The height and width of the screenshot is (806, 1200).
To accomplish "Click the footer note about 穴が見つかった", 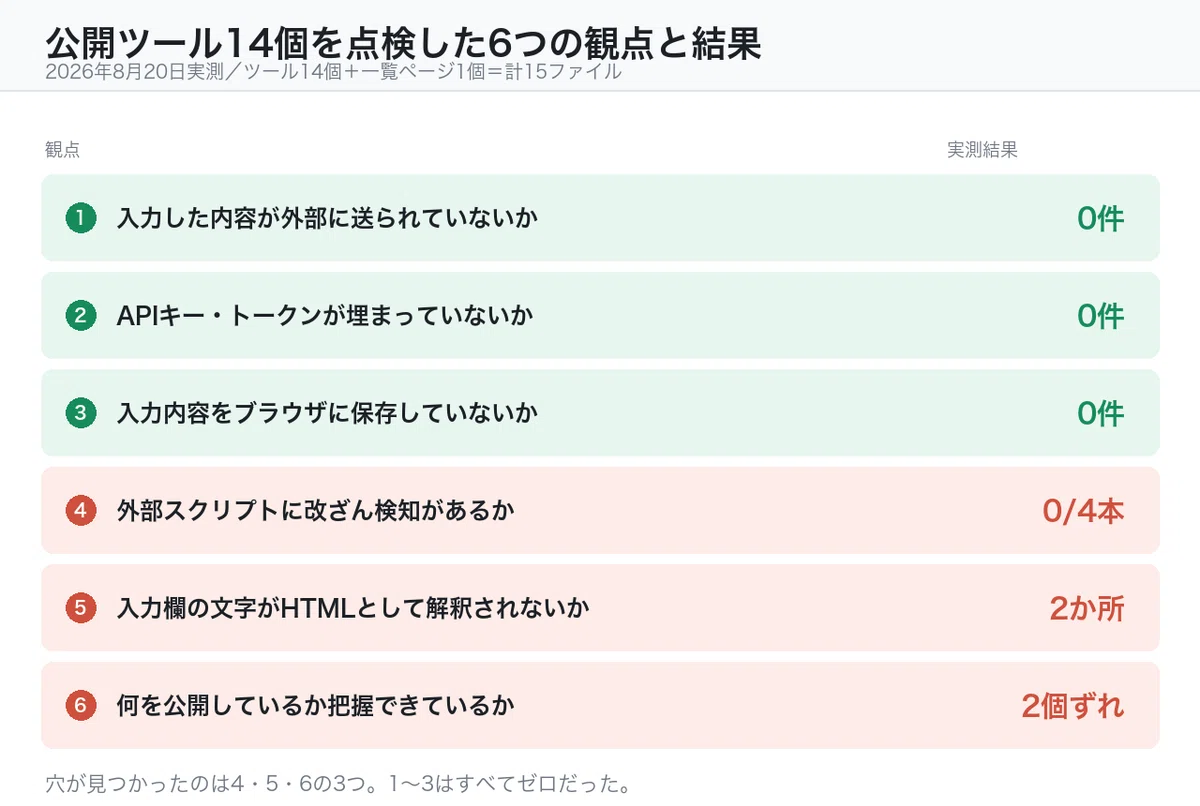I will click(338, 782).
